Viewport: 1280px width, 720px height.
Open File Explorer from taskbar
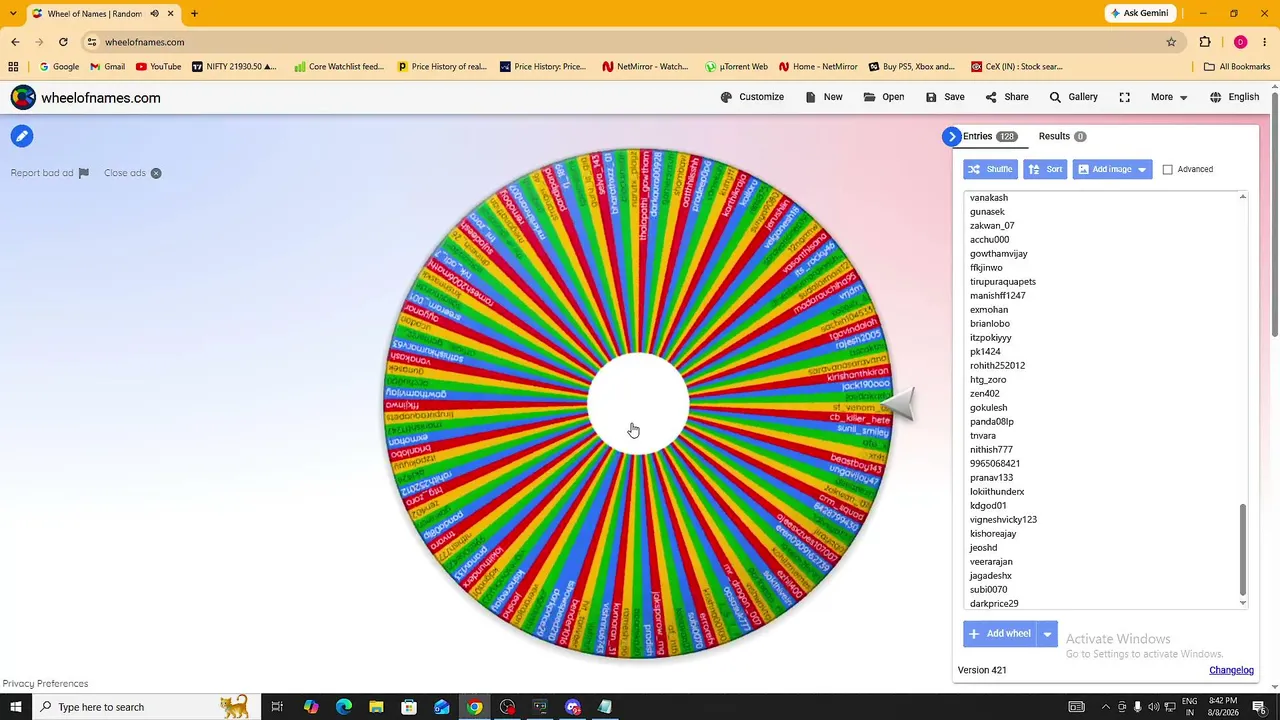376,707
